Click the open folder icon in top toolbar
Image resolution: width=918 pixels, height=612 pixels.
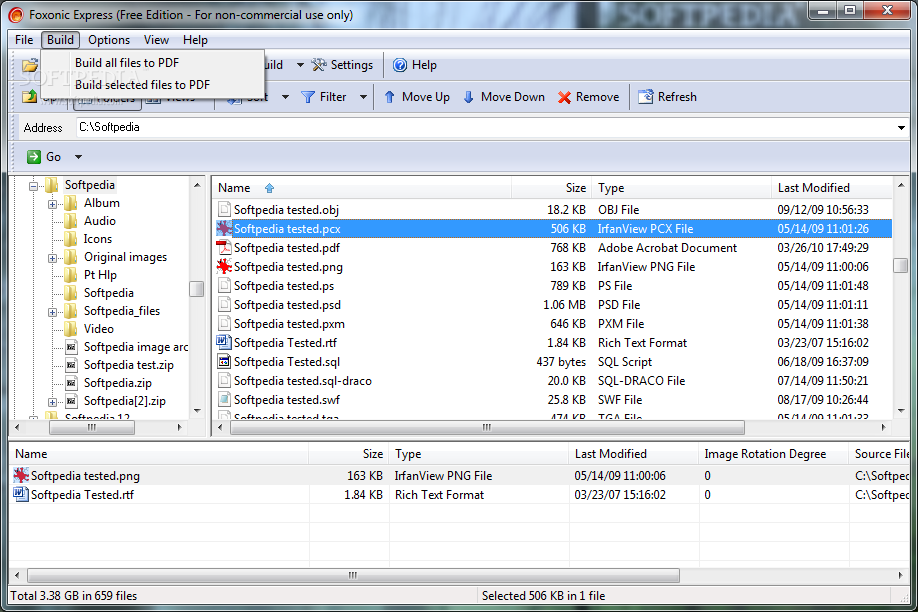(x=30, y=65)
